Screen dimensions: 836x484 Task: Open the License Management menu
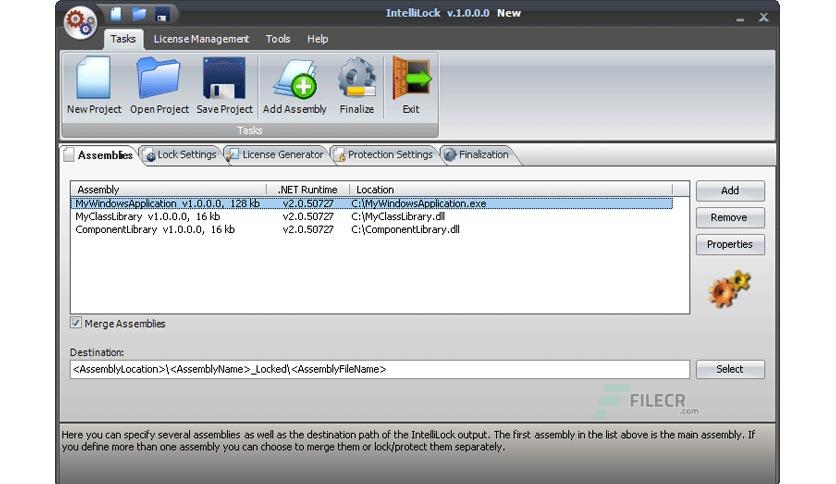point(201,39)
